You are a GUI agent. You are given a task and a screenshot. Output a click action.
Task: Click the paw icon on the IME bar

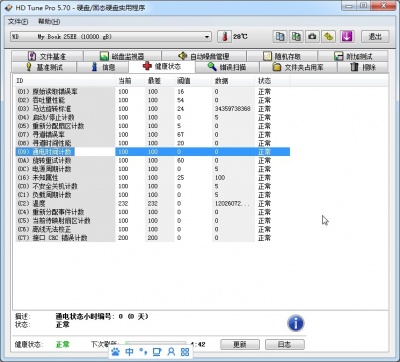[115, 351]
